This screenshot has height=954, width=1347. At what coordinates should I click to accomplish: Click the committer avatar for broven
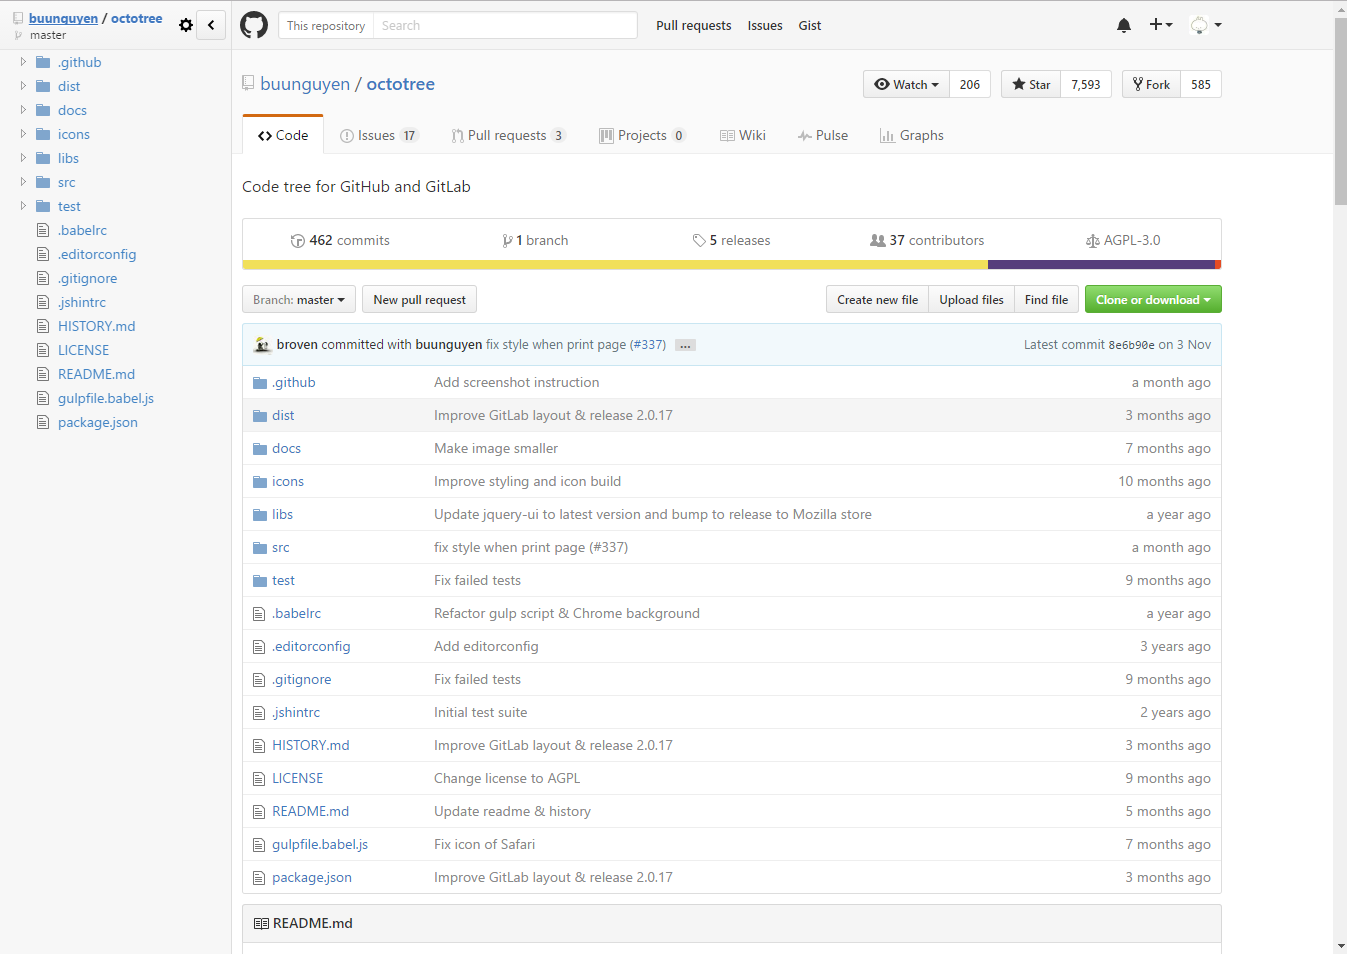pos(262,344)
